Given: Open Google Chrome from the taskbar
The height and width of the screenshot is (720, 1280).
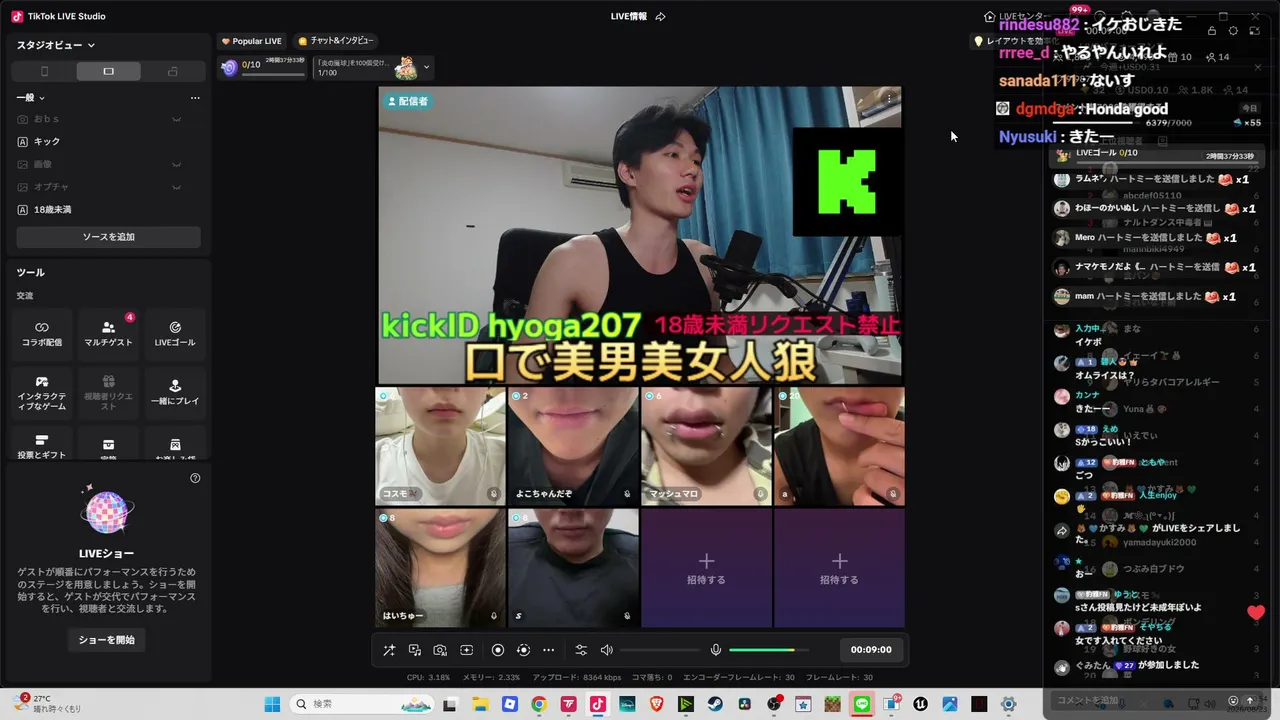Looking at the screenshot, I should point(539,704).
